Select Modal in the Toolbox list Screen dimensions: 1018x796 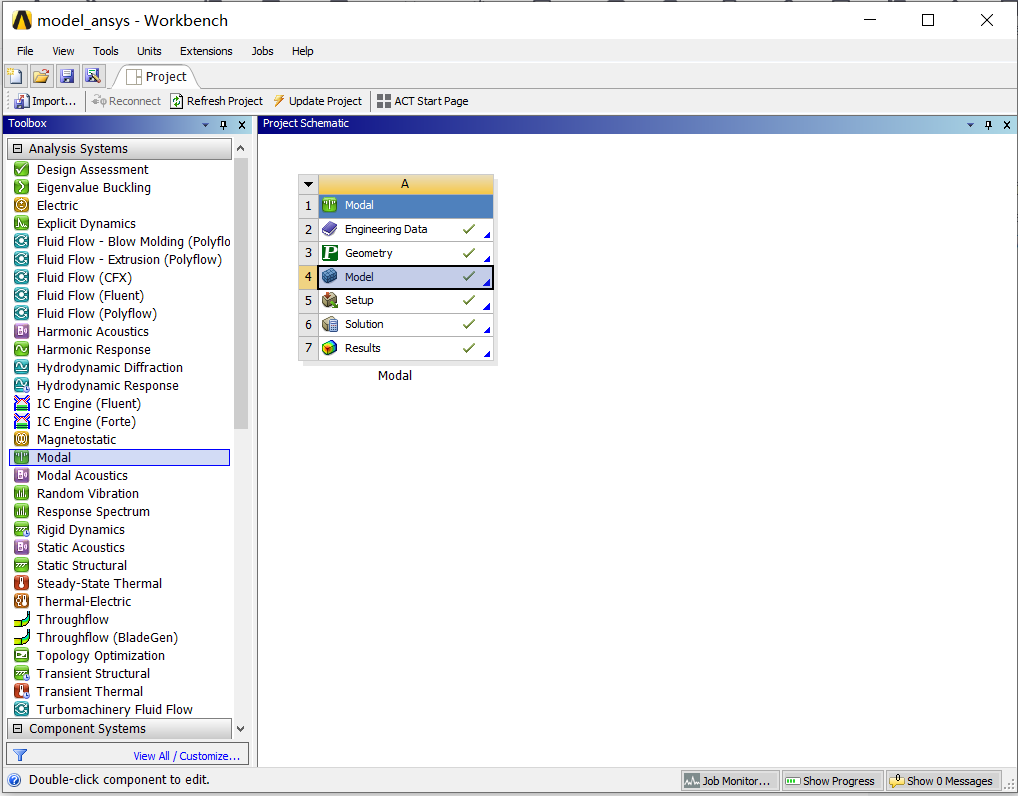[119, 458]
